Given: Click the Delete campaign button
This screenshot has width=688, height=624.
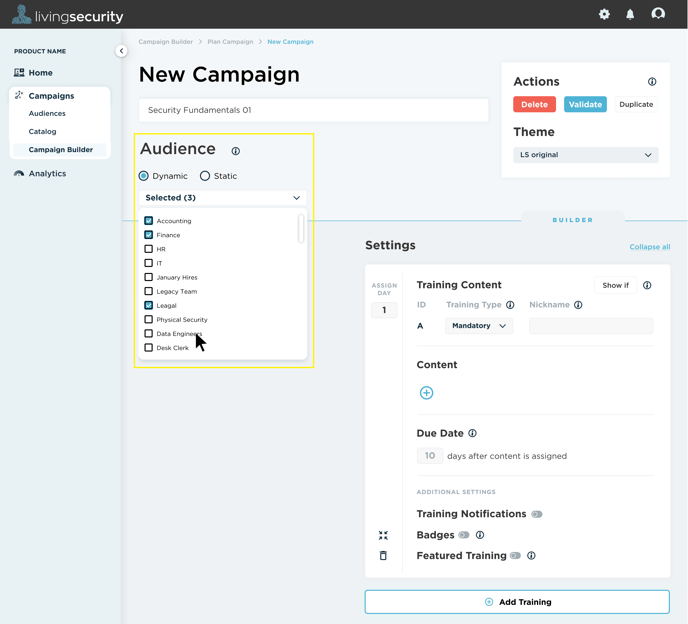Looking at the screenshot, I should pos(534,104).
